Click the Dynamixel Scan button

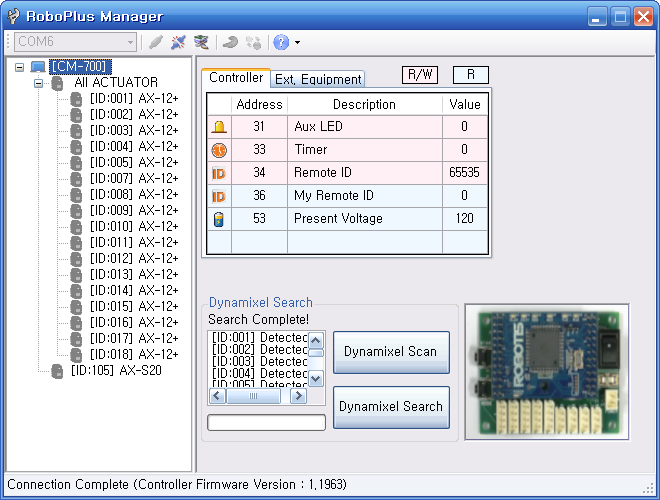(391, 352)
